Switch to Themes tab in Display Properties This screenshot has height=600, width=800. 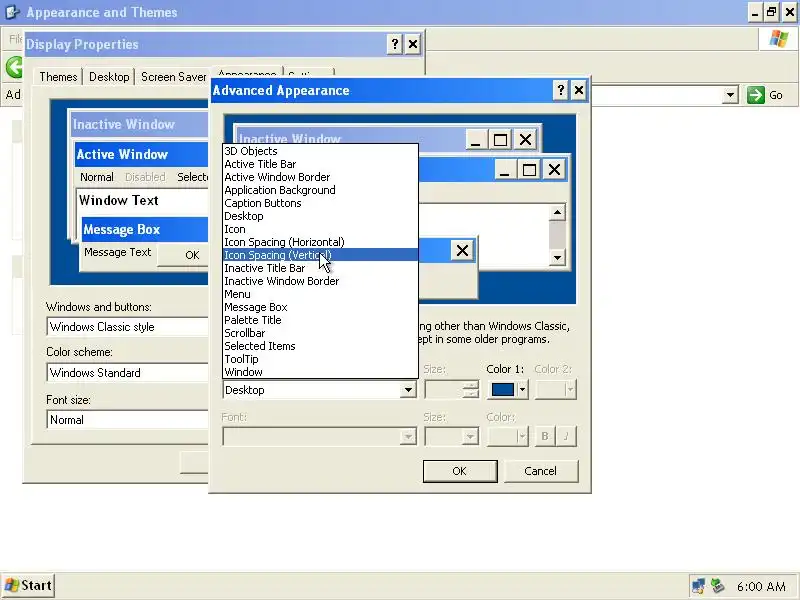(58, 77)
